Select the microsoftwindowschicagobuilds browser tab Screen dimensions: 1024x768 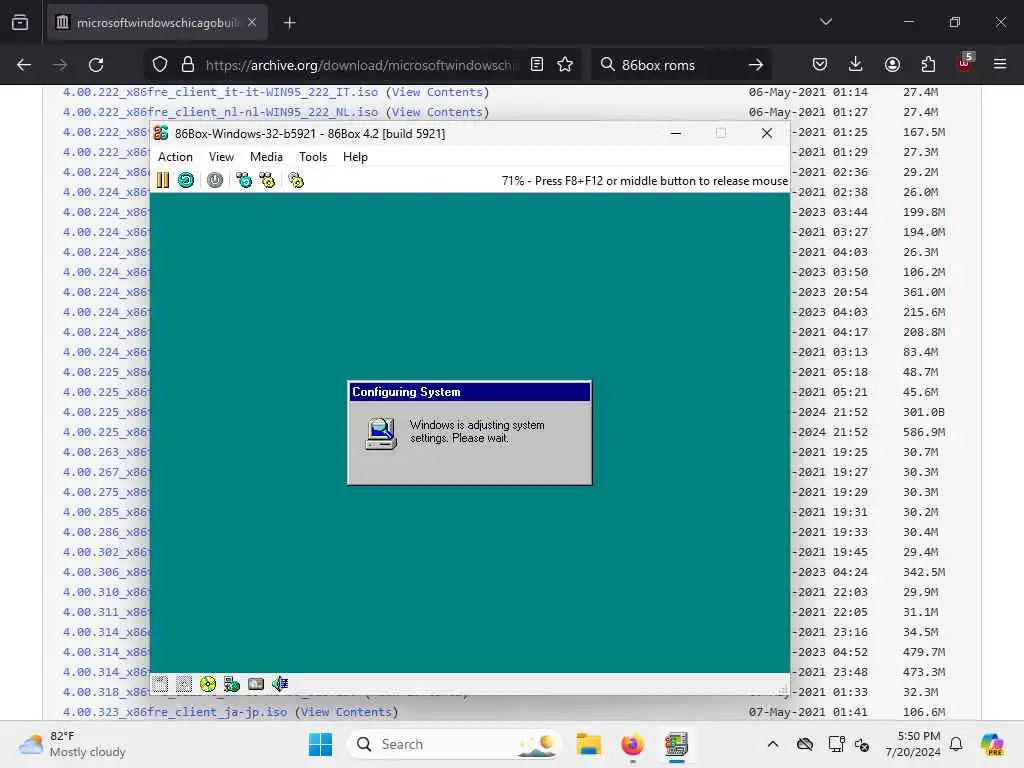(157, 23)
